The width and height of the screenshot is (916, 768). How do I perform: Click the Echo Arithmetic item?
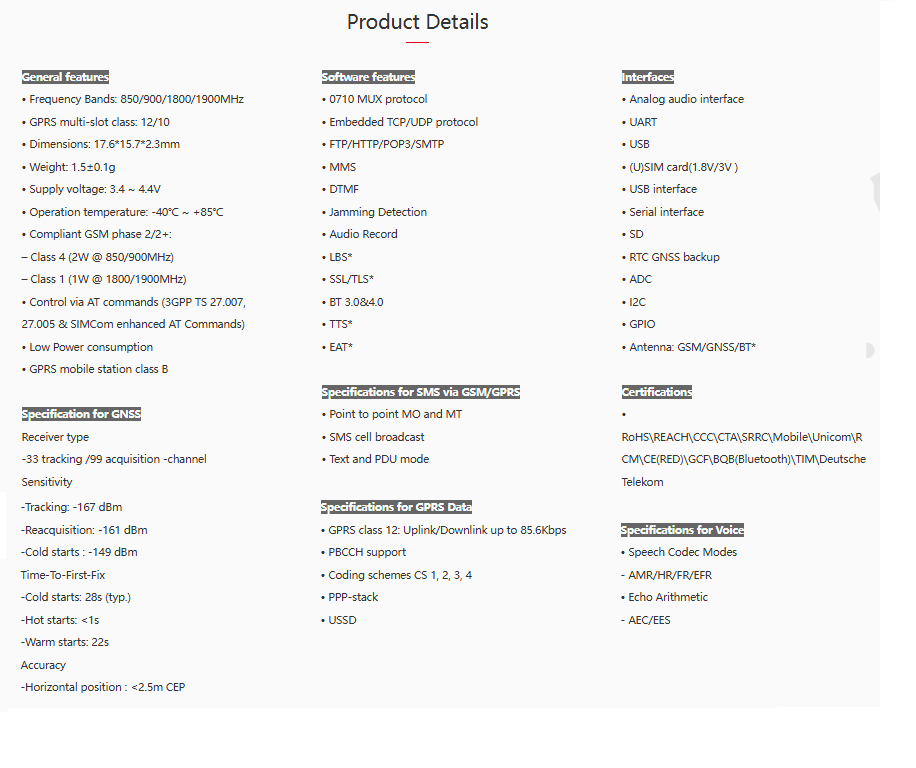pyautogui.click(x=667, y=597)
